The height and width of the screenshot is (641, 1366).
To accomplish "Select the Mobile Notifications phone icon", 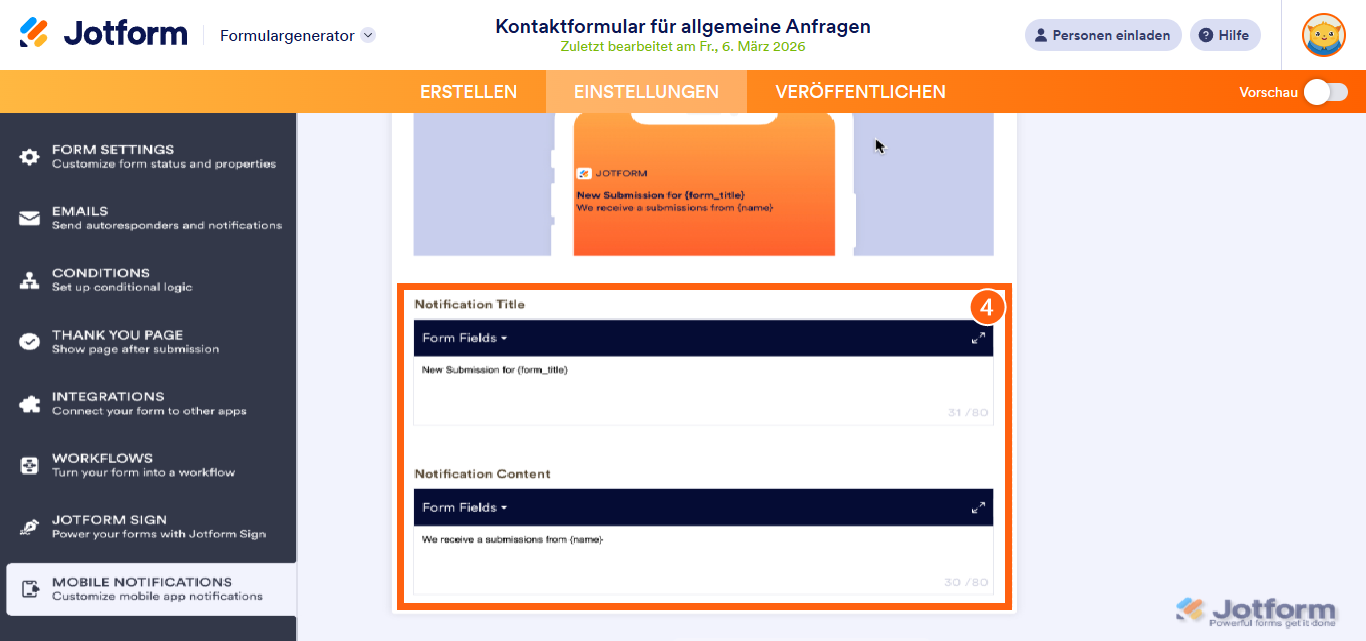I will pyautogui.click(x=30, y=588).
